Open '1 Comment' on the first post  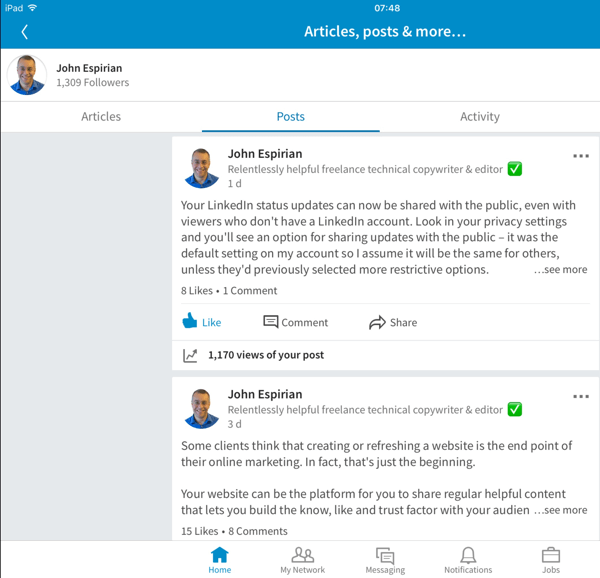tap(250, 290)
